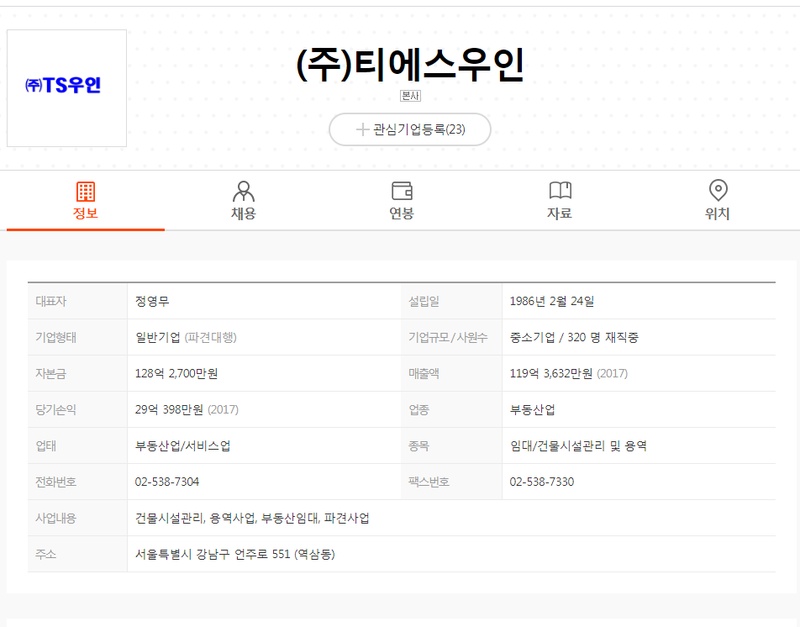Click 부동산업/서비스업 value
Image resolution: width=800 pixels, height=627 pixels.
click(182, 446)
